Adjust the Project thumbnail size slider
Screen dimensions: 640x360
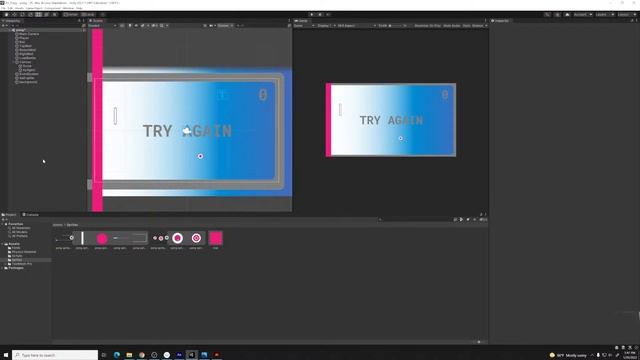478,342
